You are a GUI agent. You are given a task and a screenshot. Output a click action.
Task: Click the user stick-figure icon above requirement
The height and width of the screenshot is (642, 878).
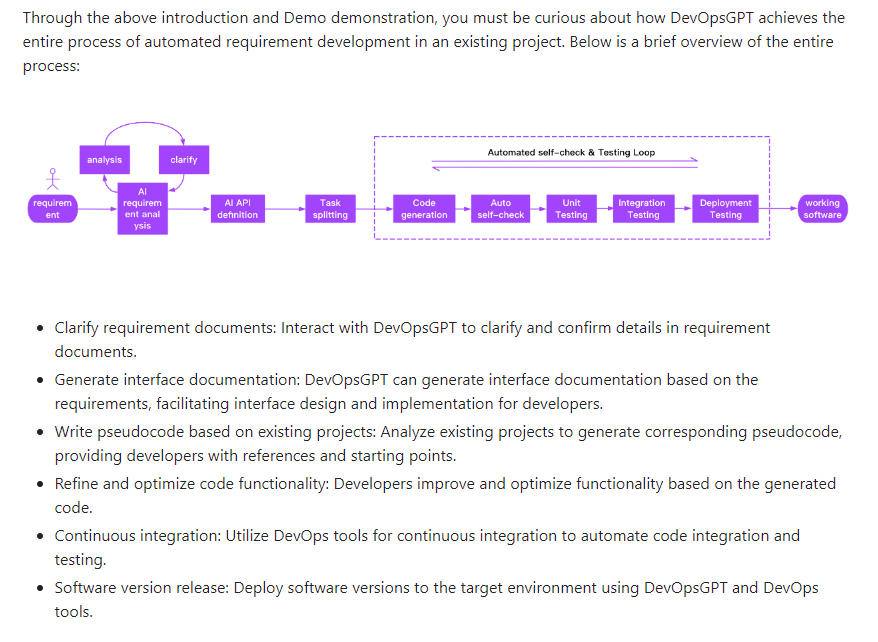(53, 179)
